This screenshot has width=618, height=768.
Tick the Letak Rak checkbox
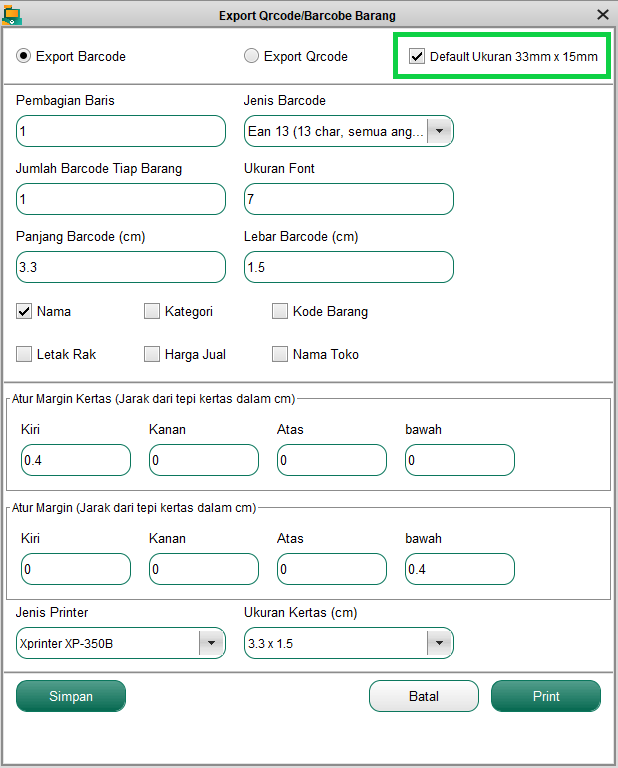(x=25, y=354)
